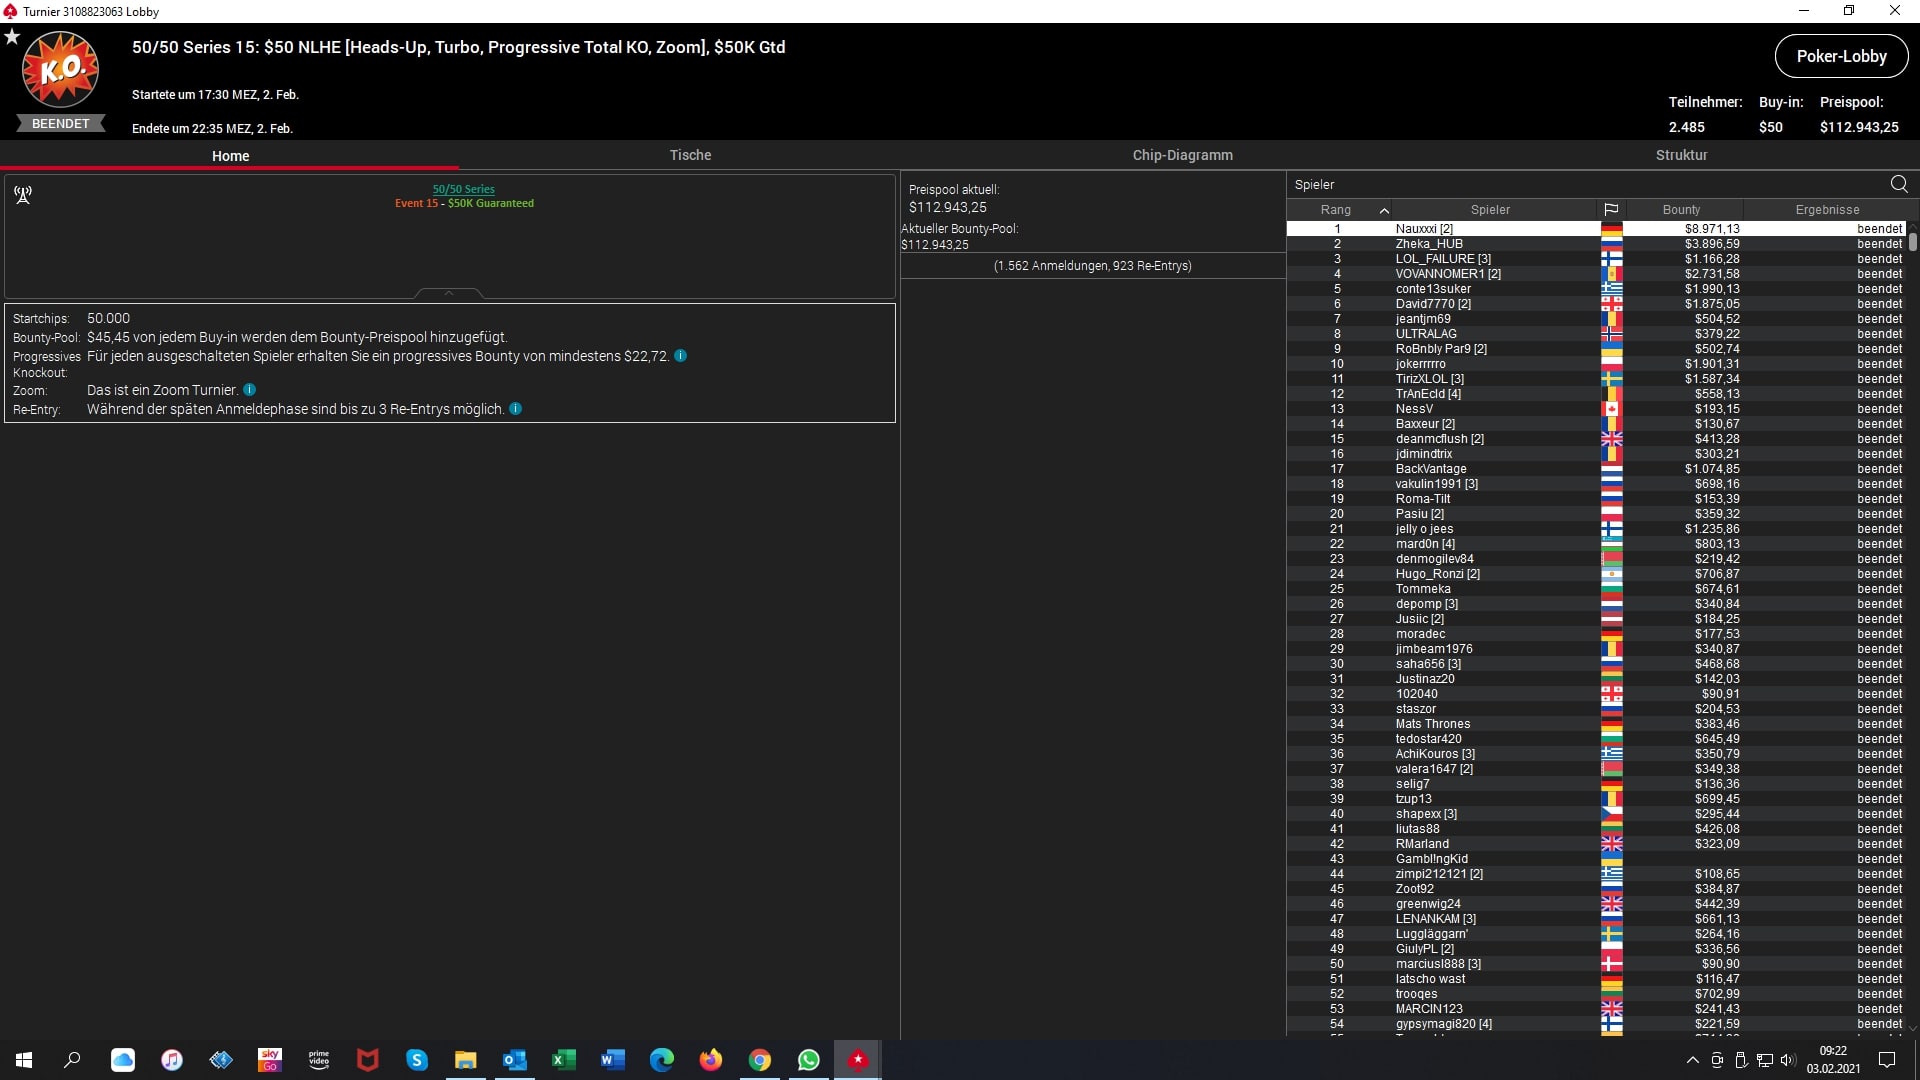The height and width of the screenshot is (1080, 1920).
Task: Open the player search magnifier
Action: (1899, 184)
